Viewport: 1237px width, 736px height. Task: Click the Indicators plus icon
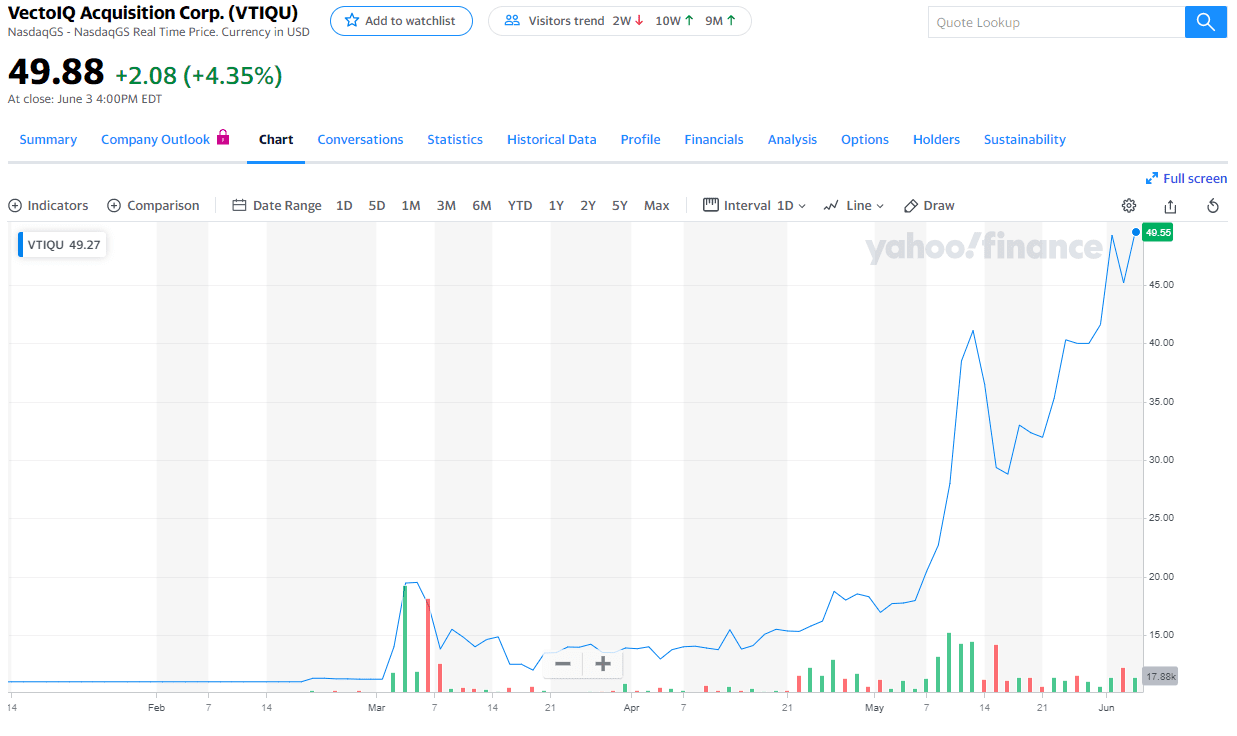[15, 206]
